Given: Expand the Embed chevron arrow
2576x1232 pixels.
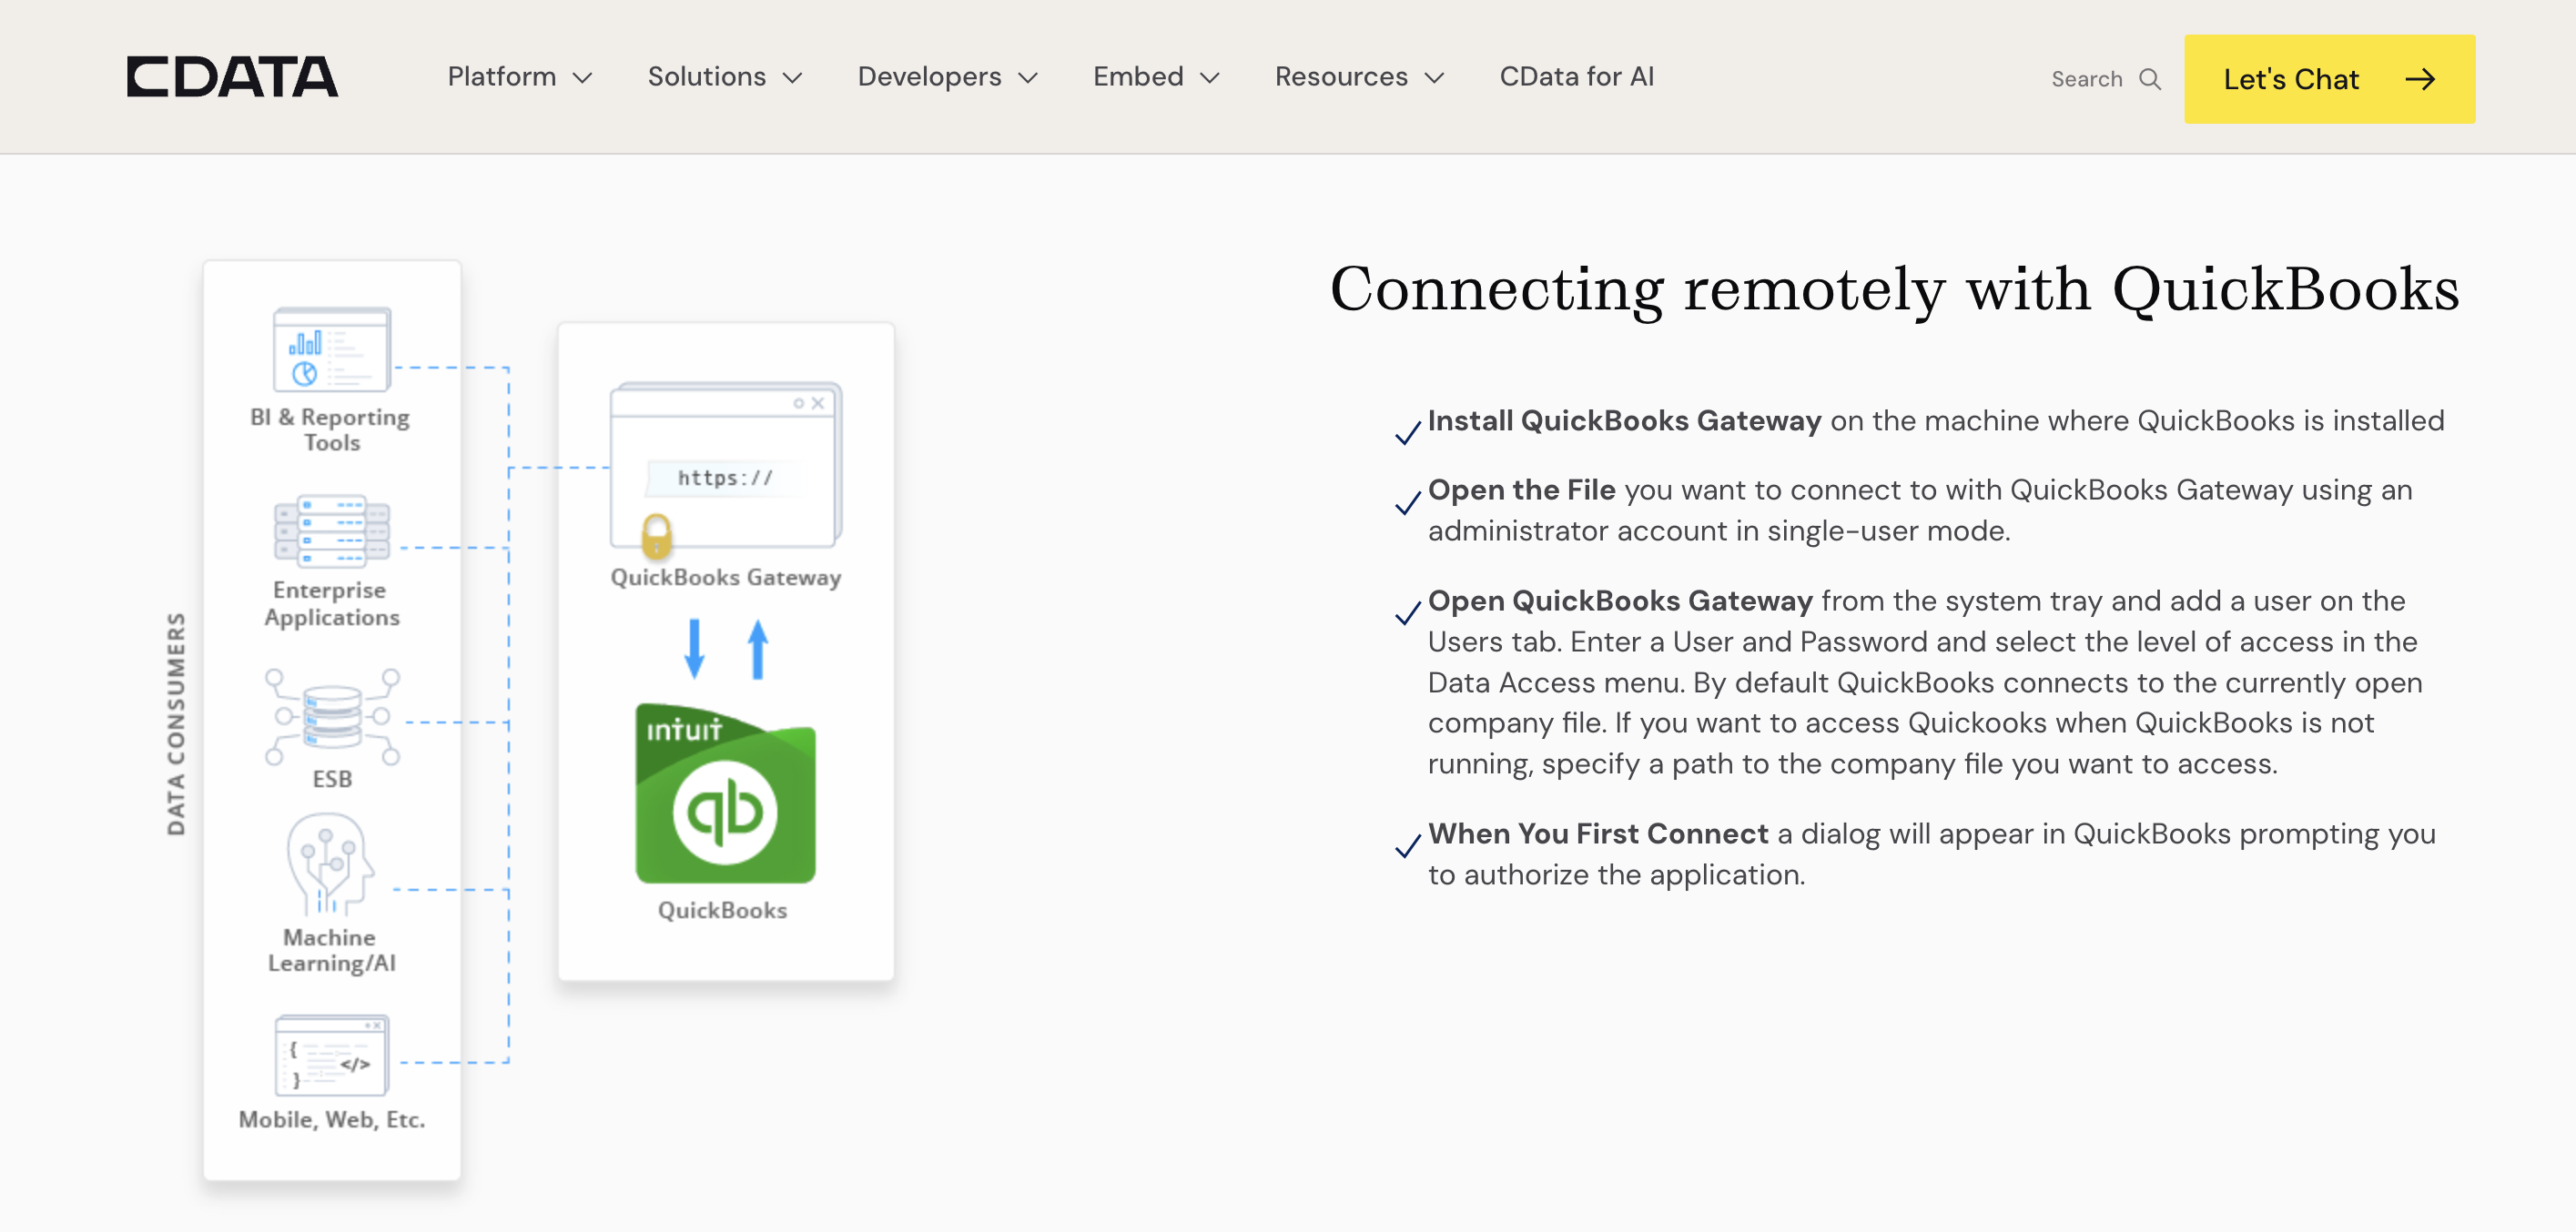Looking at the screenshot, I should 1210,78.
